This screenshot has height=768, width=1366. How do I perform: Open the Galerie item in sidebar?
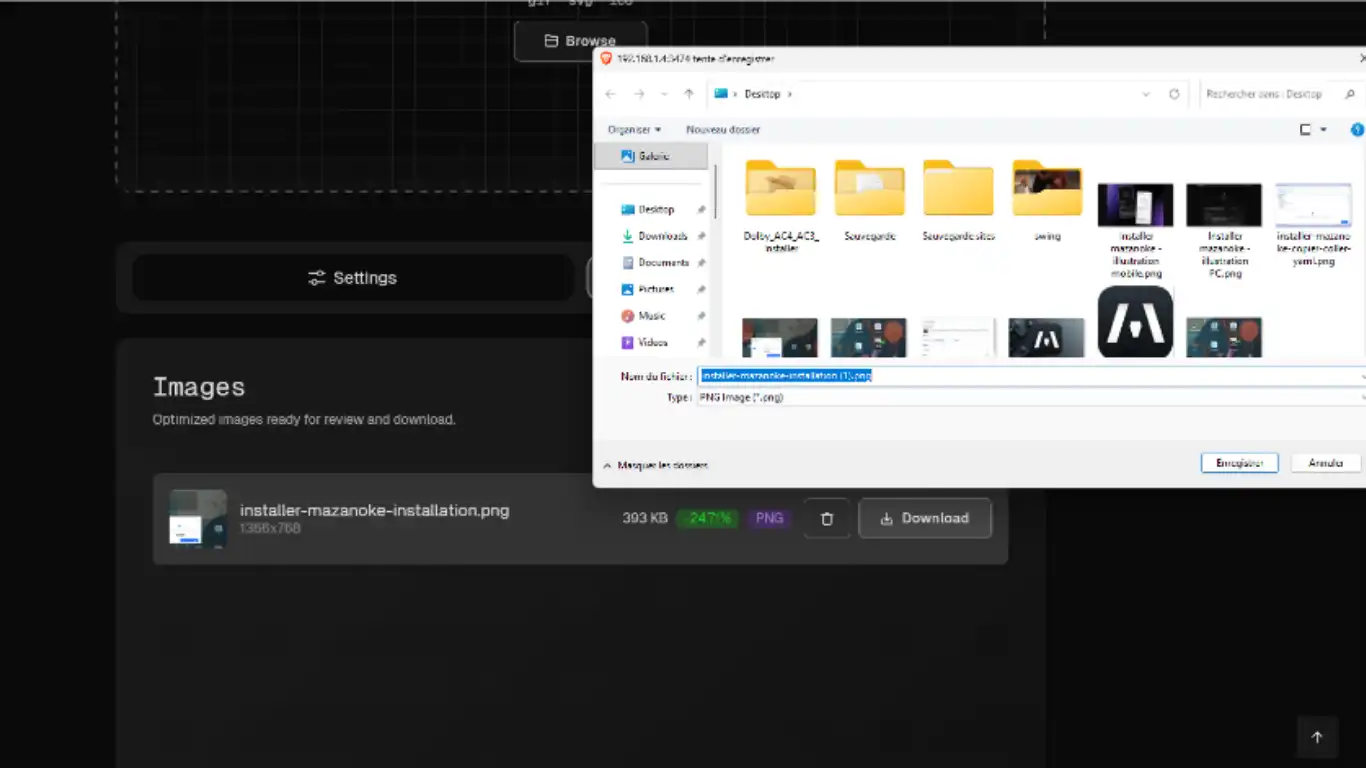coord(651,156)
